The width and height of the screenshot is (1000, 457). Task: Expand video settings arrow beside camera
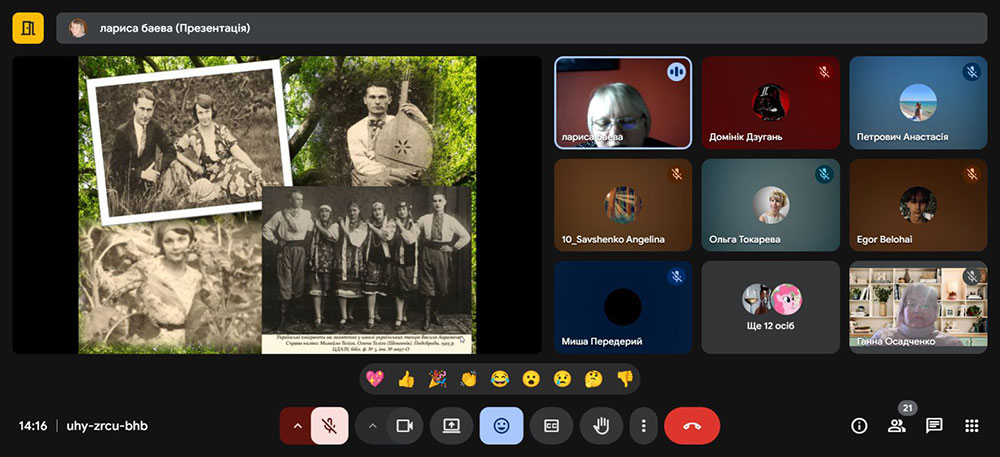(372, 426)
